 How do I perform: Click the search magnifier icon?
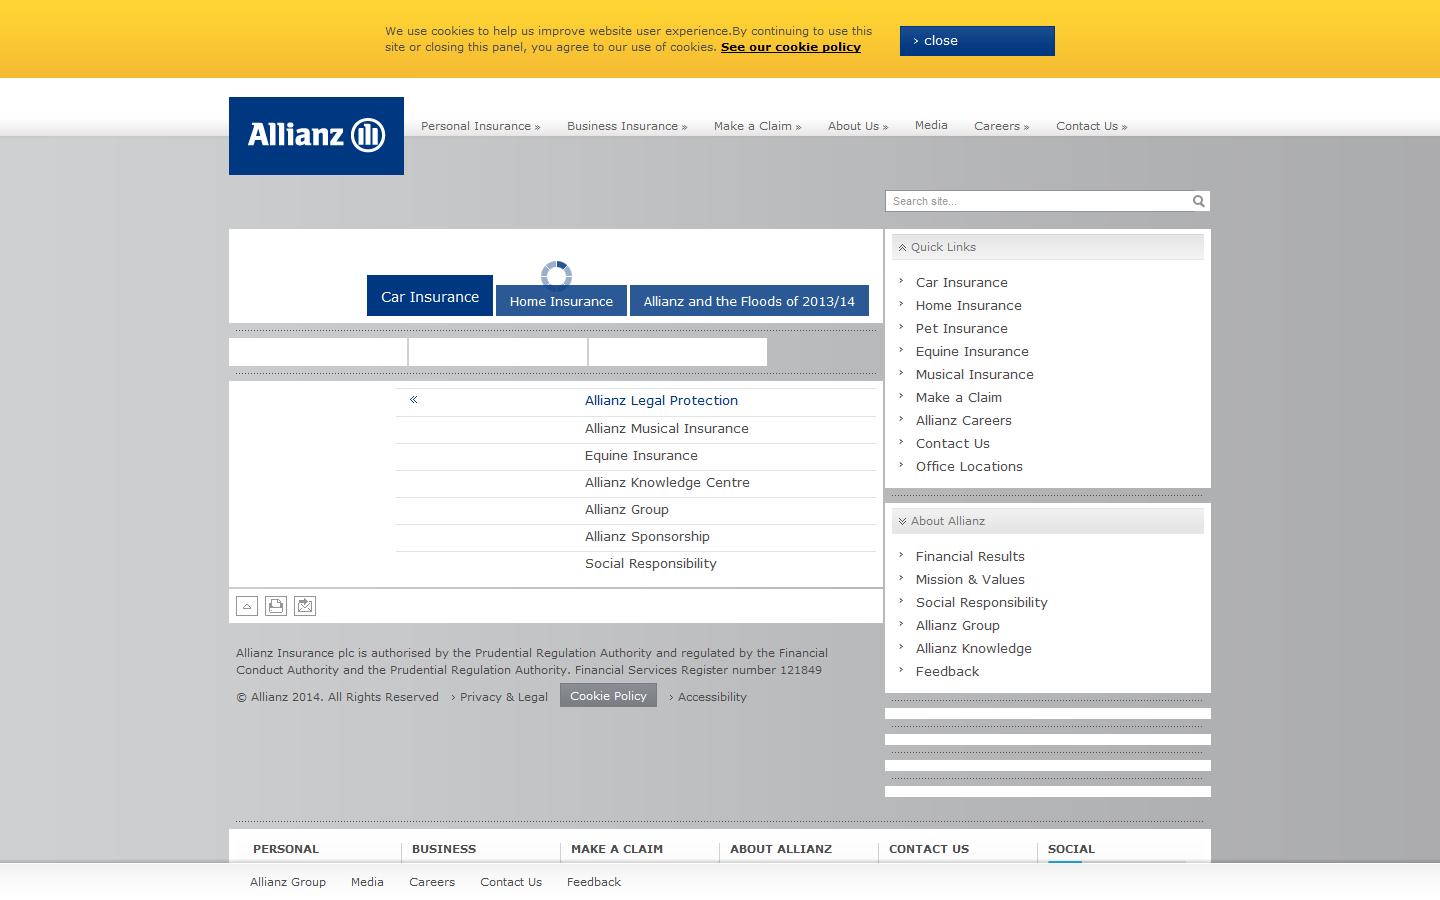click(1198, 201)
